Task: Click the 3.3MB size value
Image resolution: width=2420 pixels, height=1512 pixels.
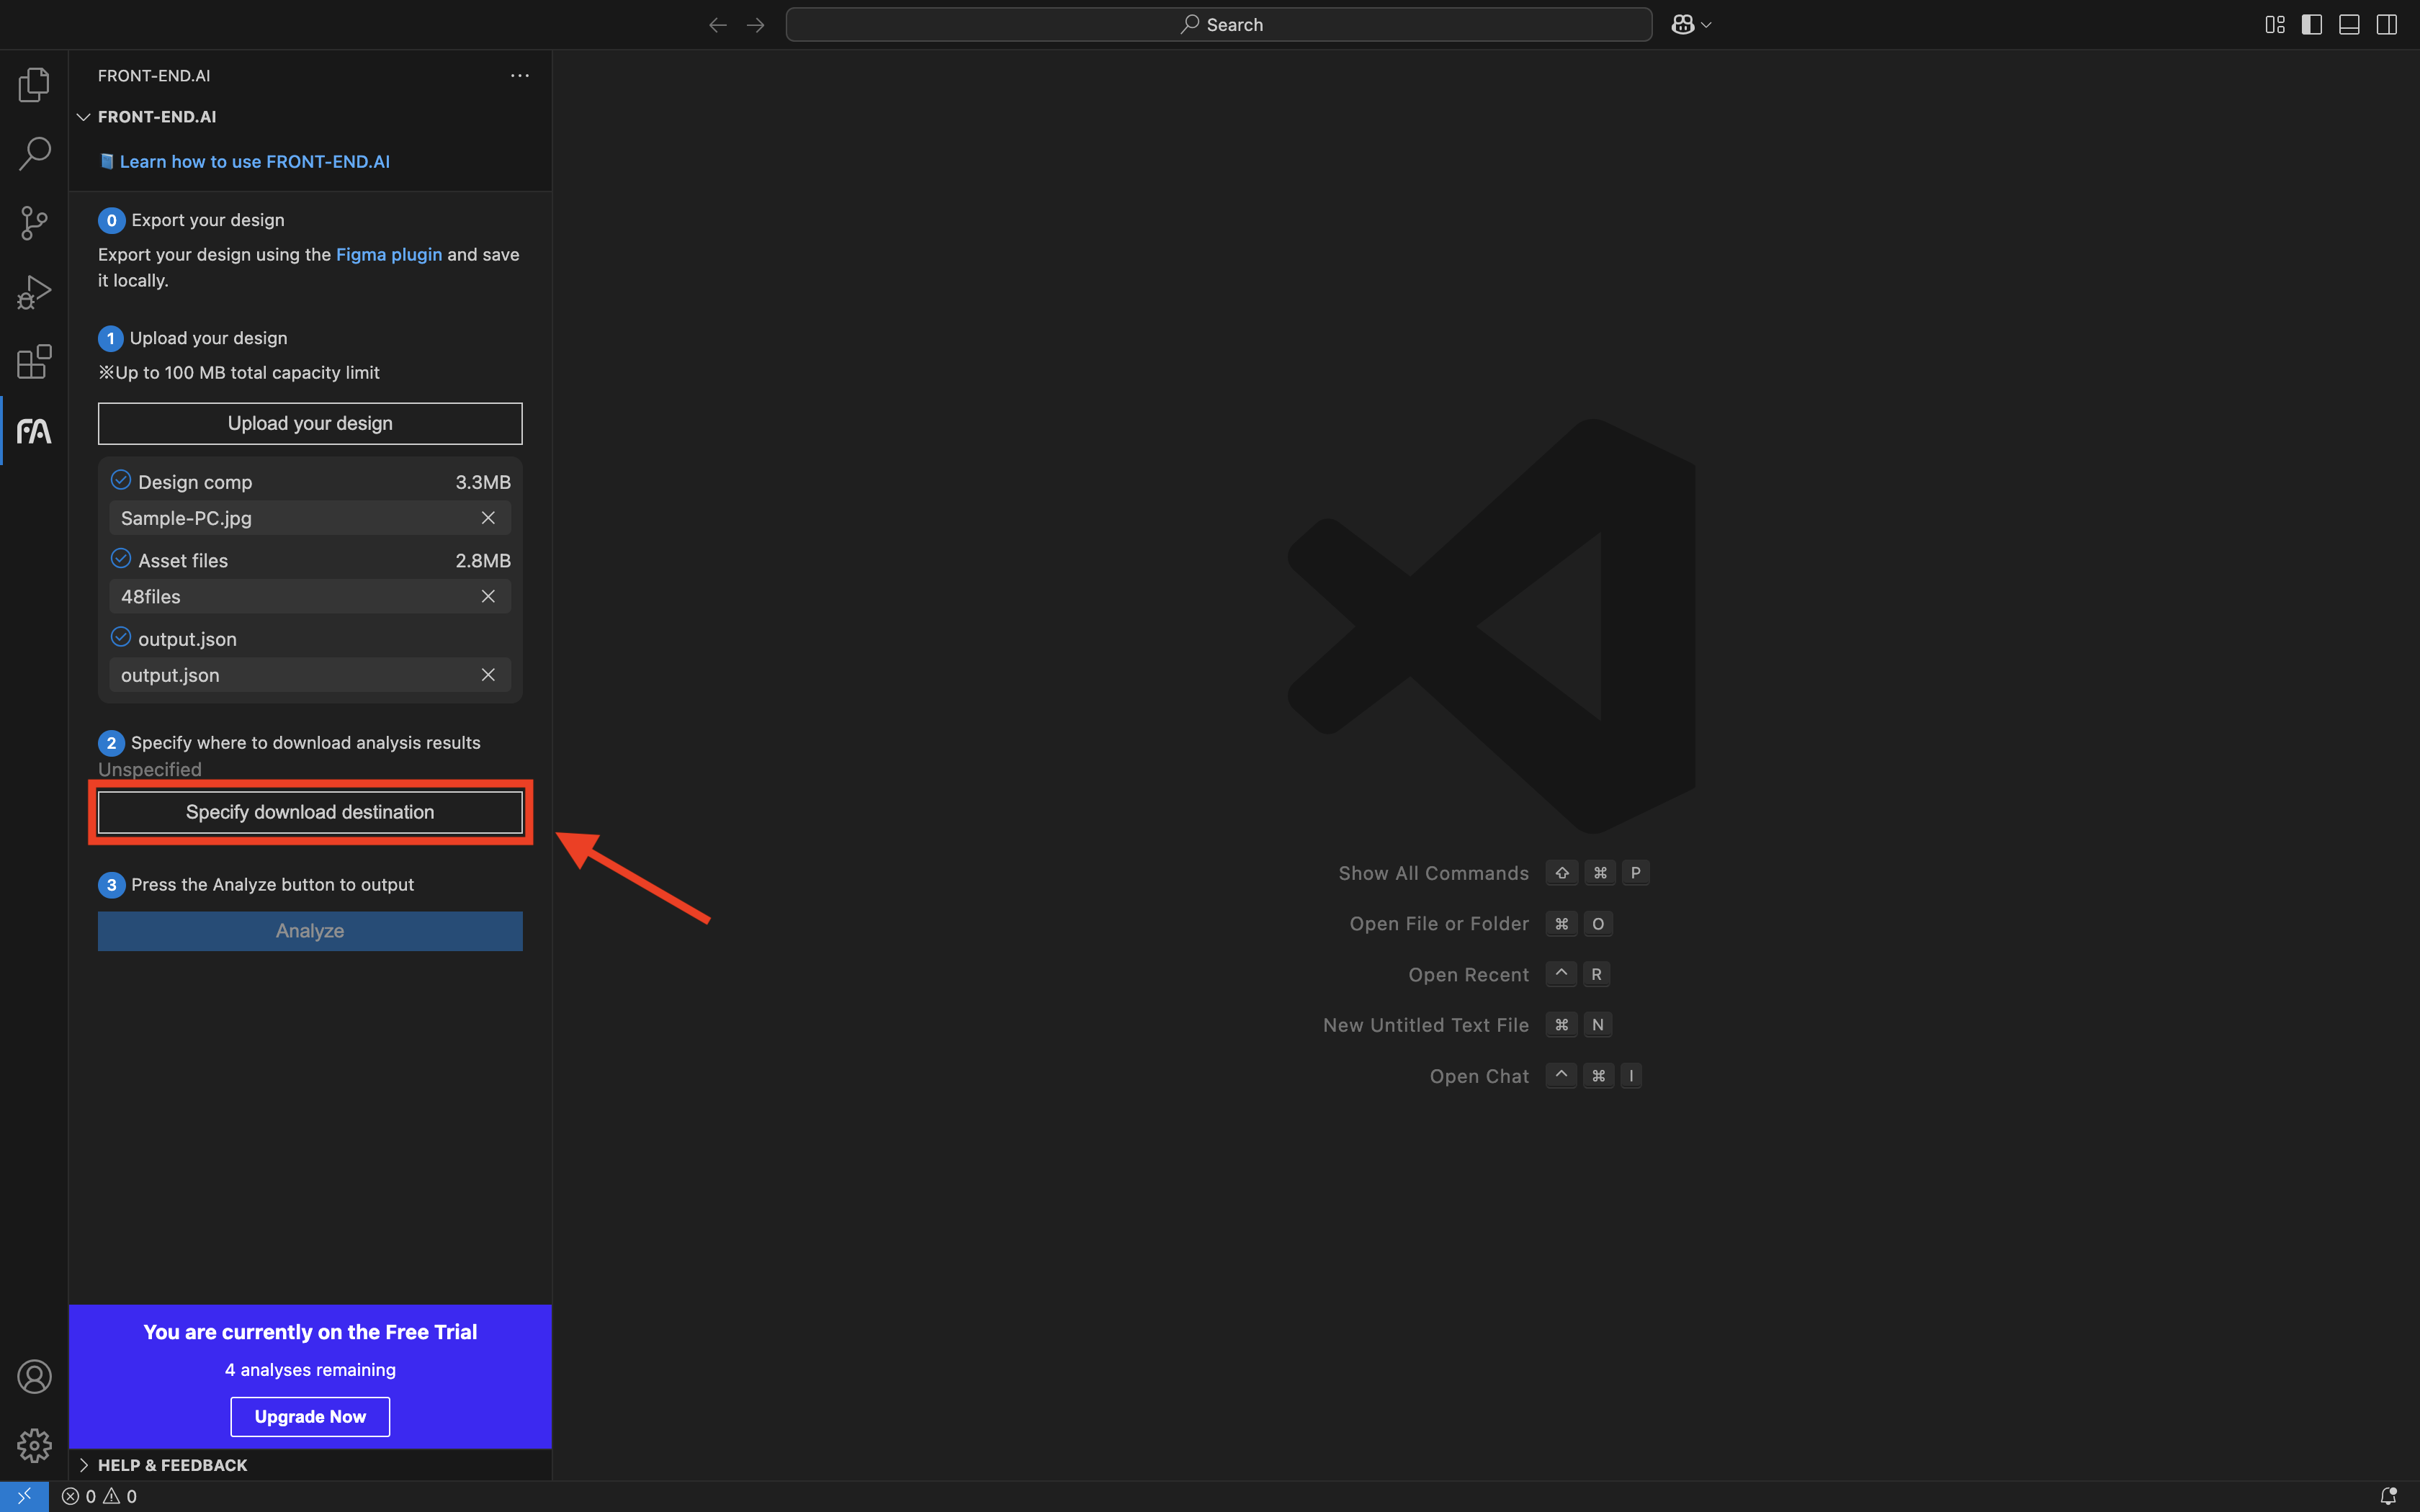Action: (x=483, y=482)
